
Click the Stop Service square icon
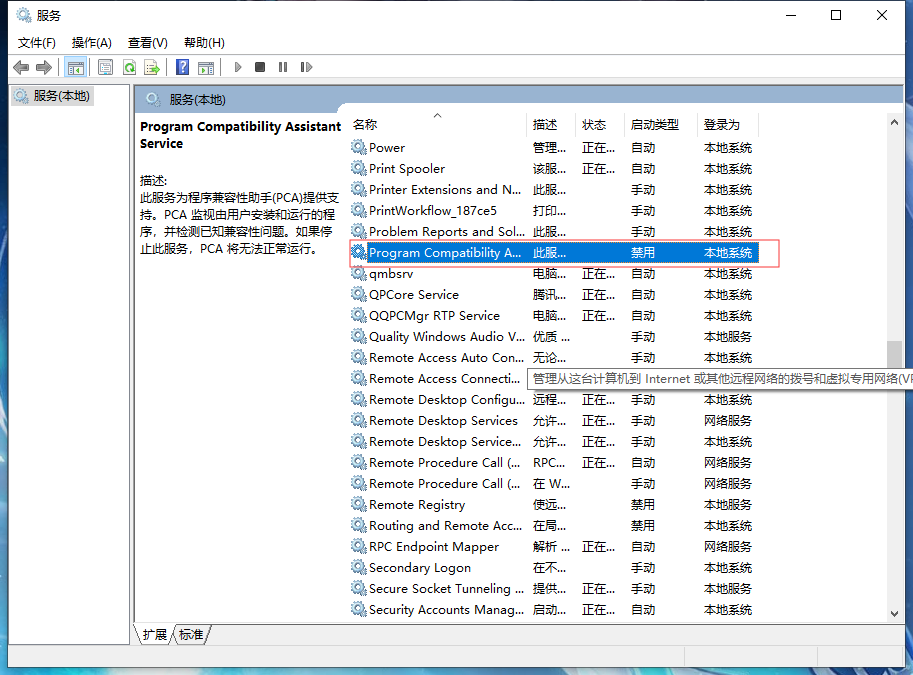(x=260, y=67)
